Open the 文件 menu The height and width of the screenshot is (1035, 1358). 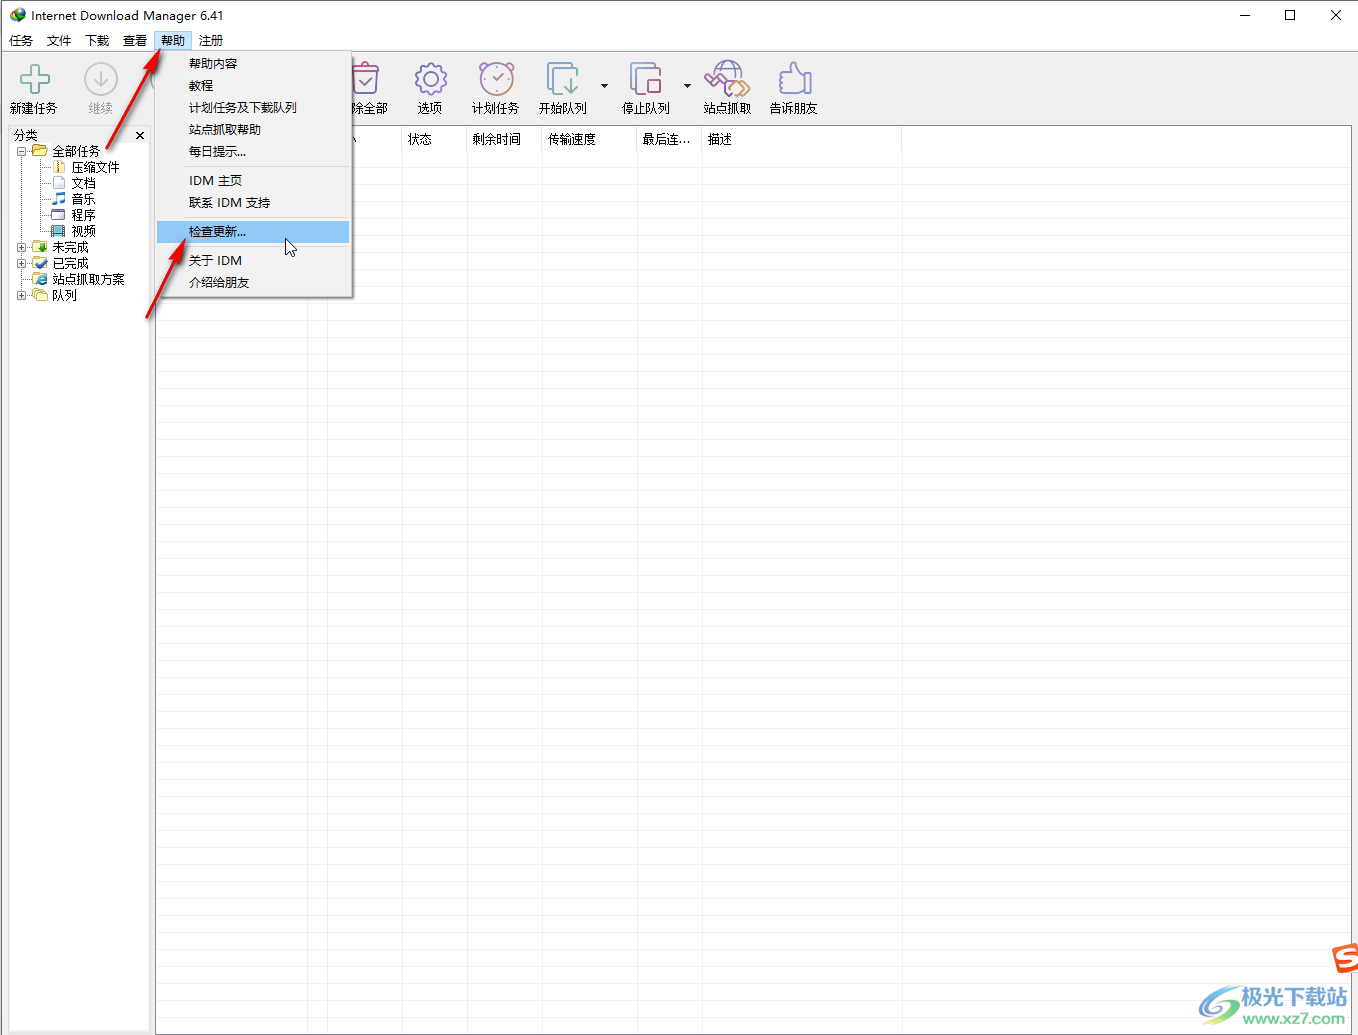click(x=59, y=41)
